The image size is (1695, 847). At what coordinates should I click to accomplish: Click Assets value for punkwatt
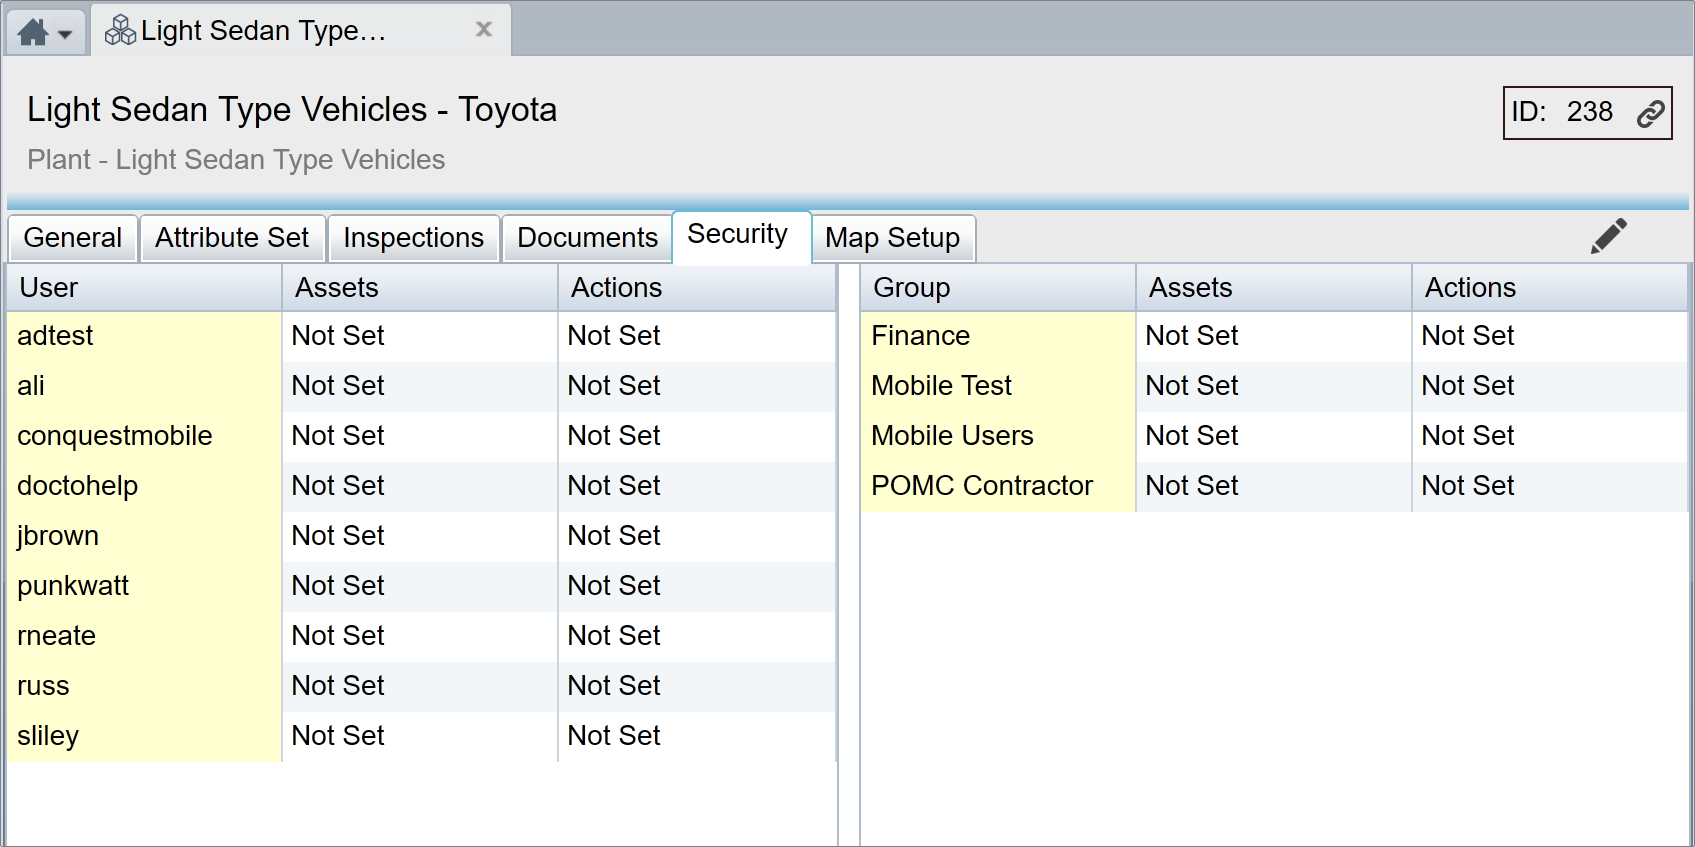(420, 587)
